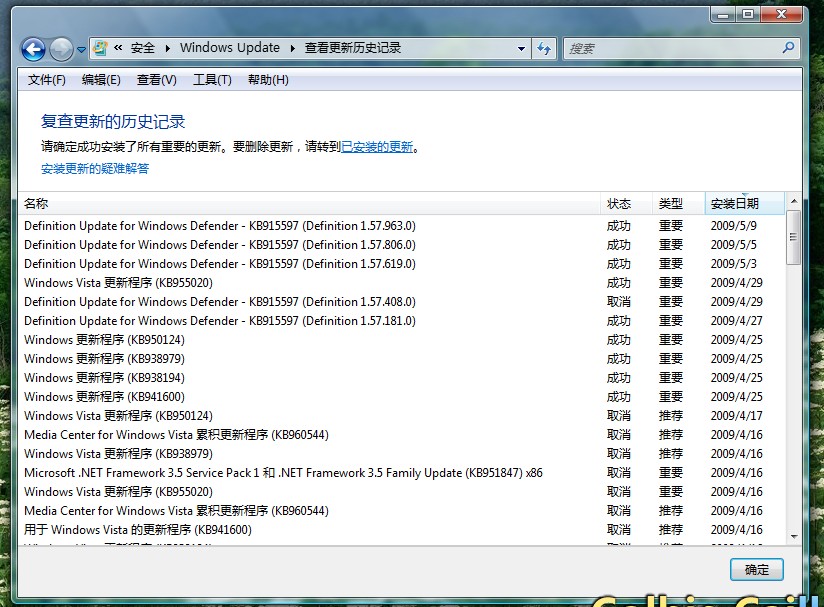The height and width of the screenshot is (607, 824).
Task: Sort by the 名称 column header
Action: 310,203
